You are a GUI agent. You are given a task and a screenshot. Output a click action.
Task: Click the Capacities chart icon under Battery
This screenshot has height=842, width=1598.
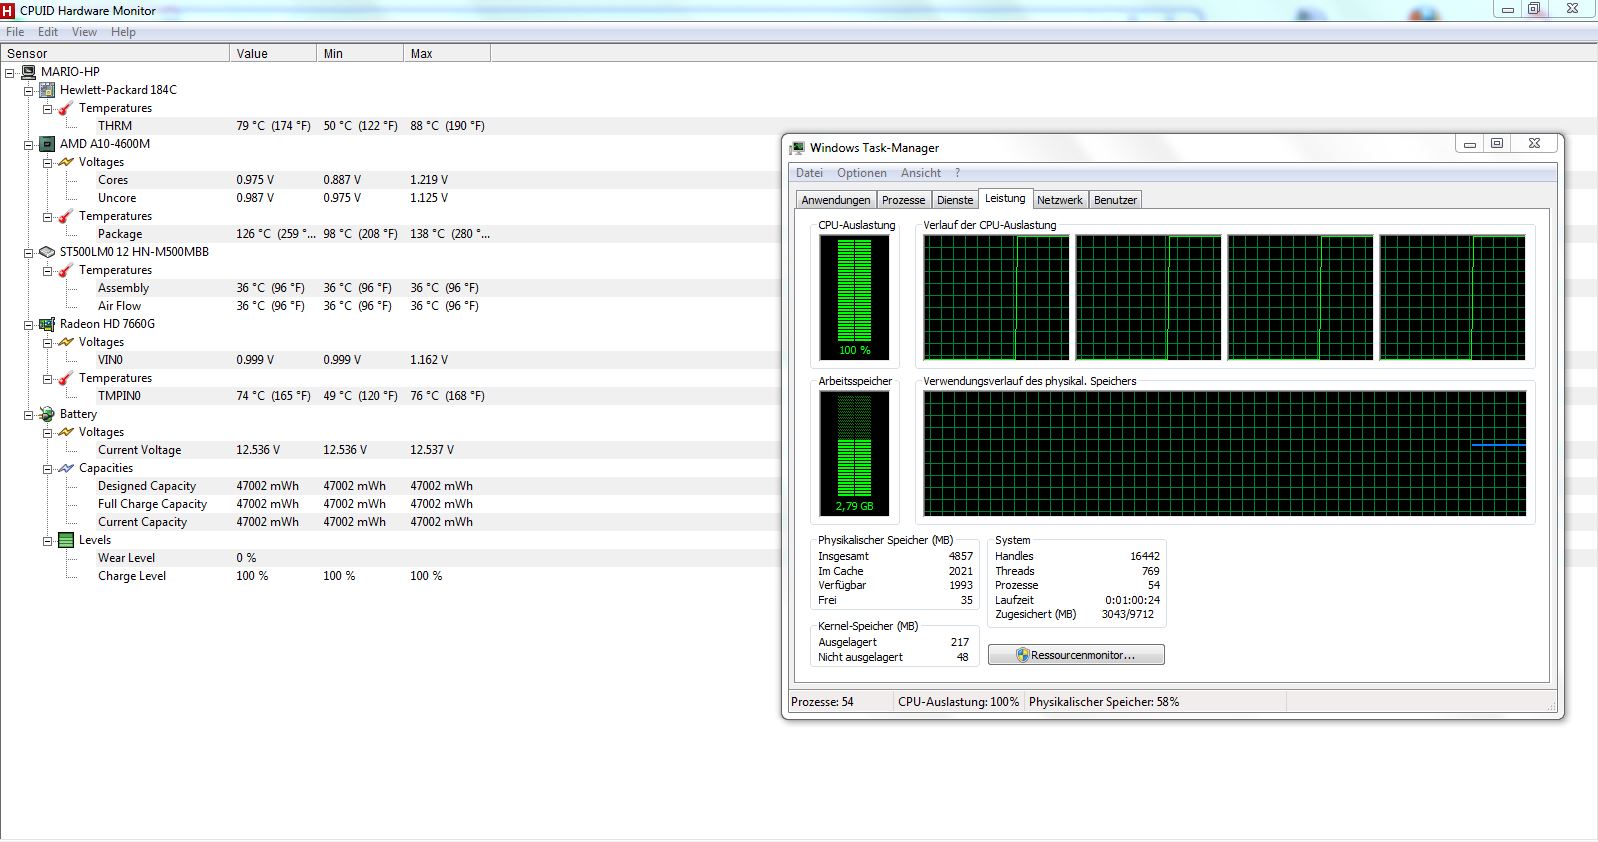(x=66, y=468)
